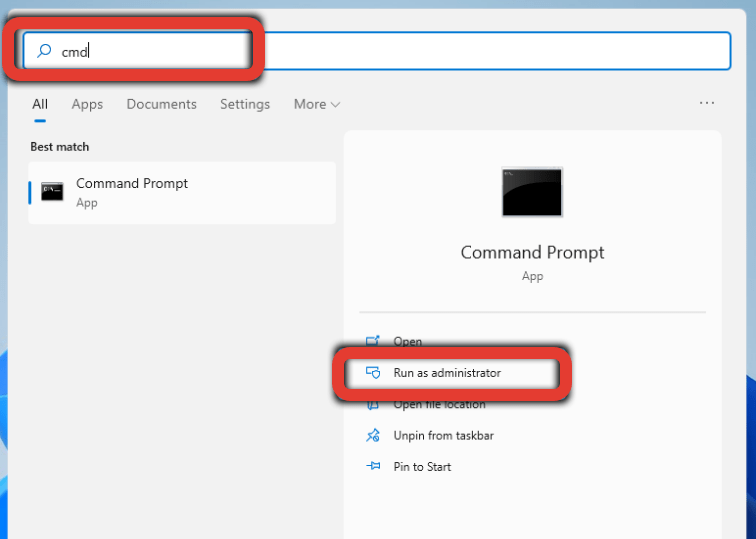Switch to the Apps tab
756x539 pixels.
(87, 104)
